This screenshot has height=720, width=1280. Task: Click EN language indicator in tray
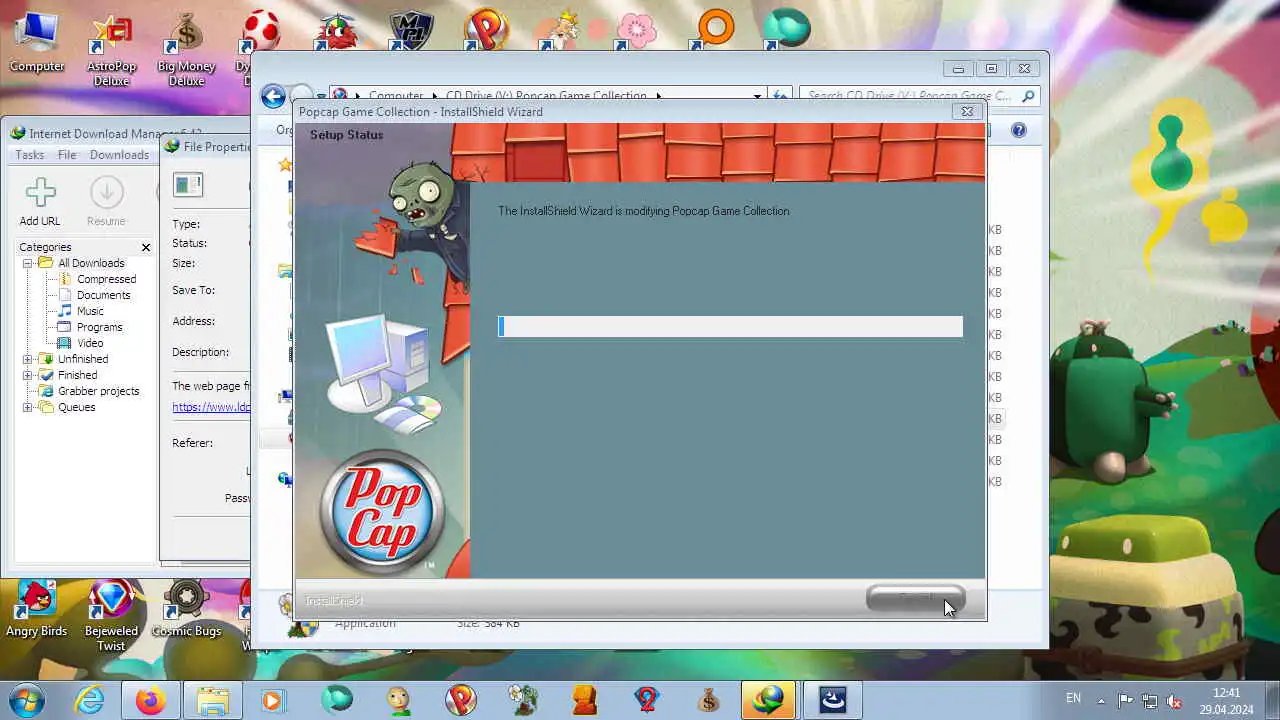1073,698
